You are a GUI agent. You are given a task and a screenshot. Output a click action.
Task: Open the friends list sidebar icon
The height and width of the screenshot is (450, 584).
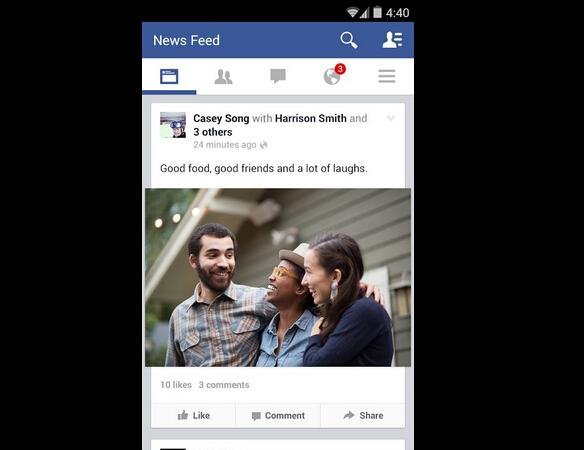click(x=393, y=40)
